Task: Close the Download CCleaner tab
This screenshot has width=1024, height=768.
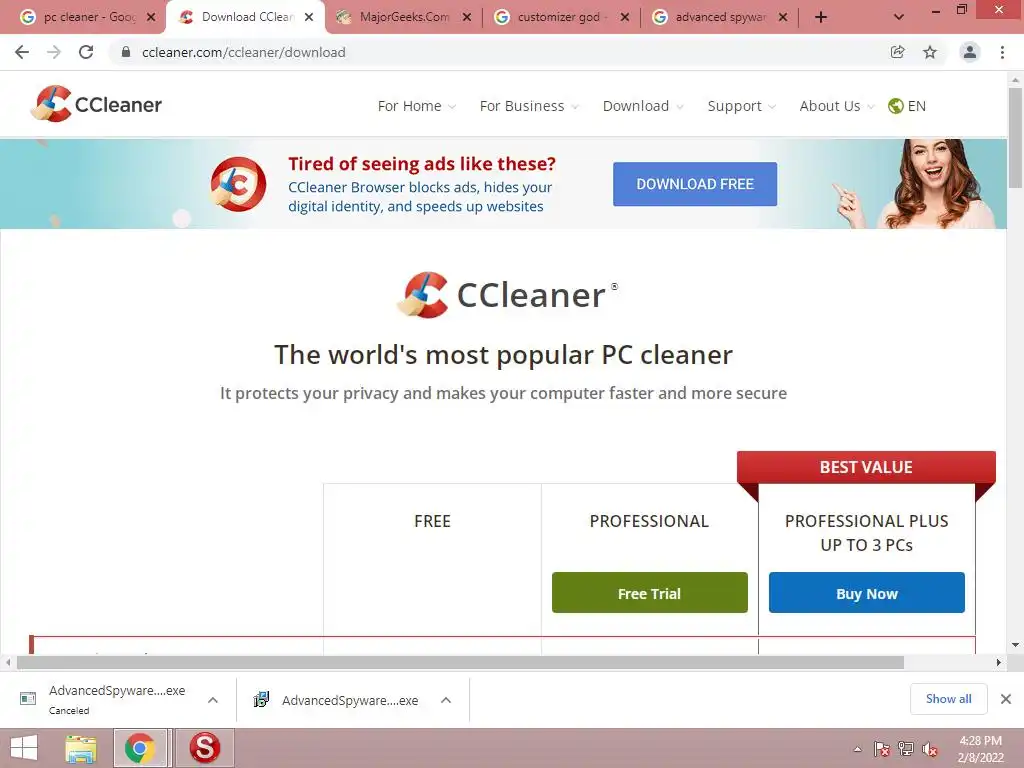Action: (309, 17)
